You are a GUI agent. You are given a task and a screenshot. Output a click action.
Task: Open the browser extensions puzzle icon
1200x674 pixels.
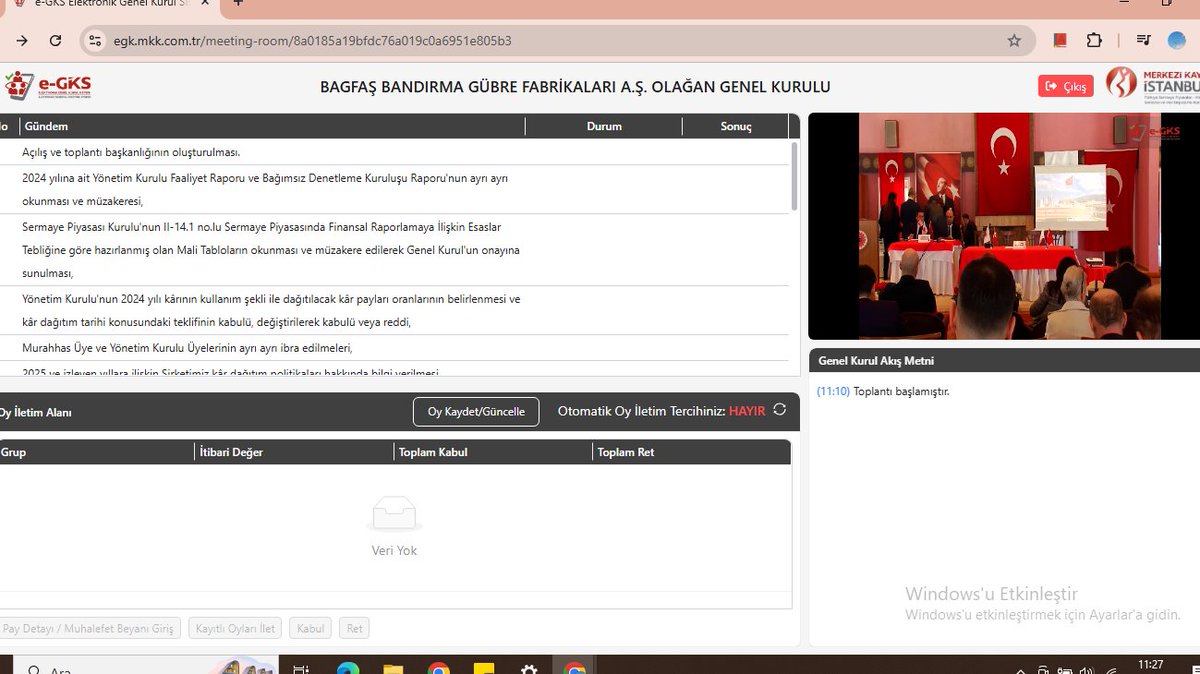pos(1094,40)
